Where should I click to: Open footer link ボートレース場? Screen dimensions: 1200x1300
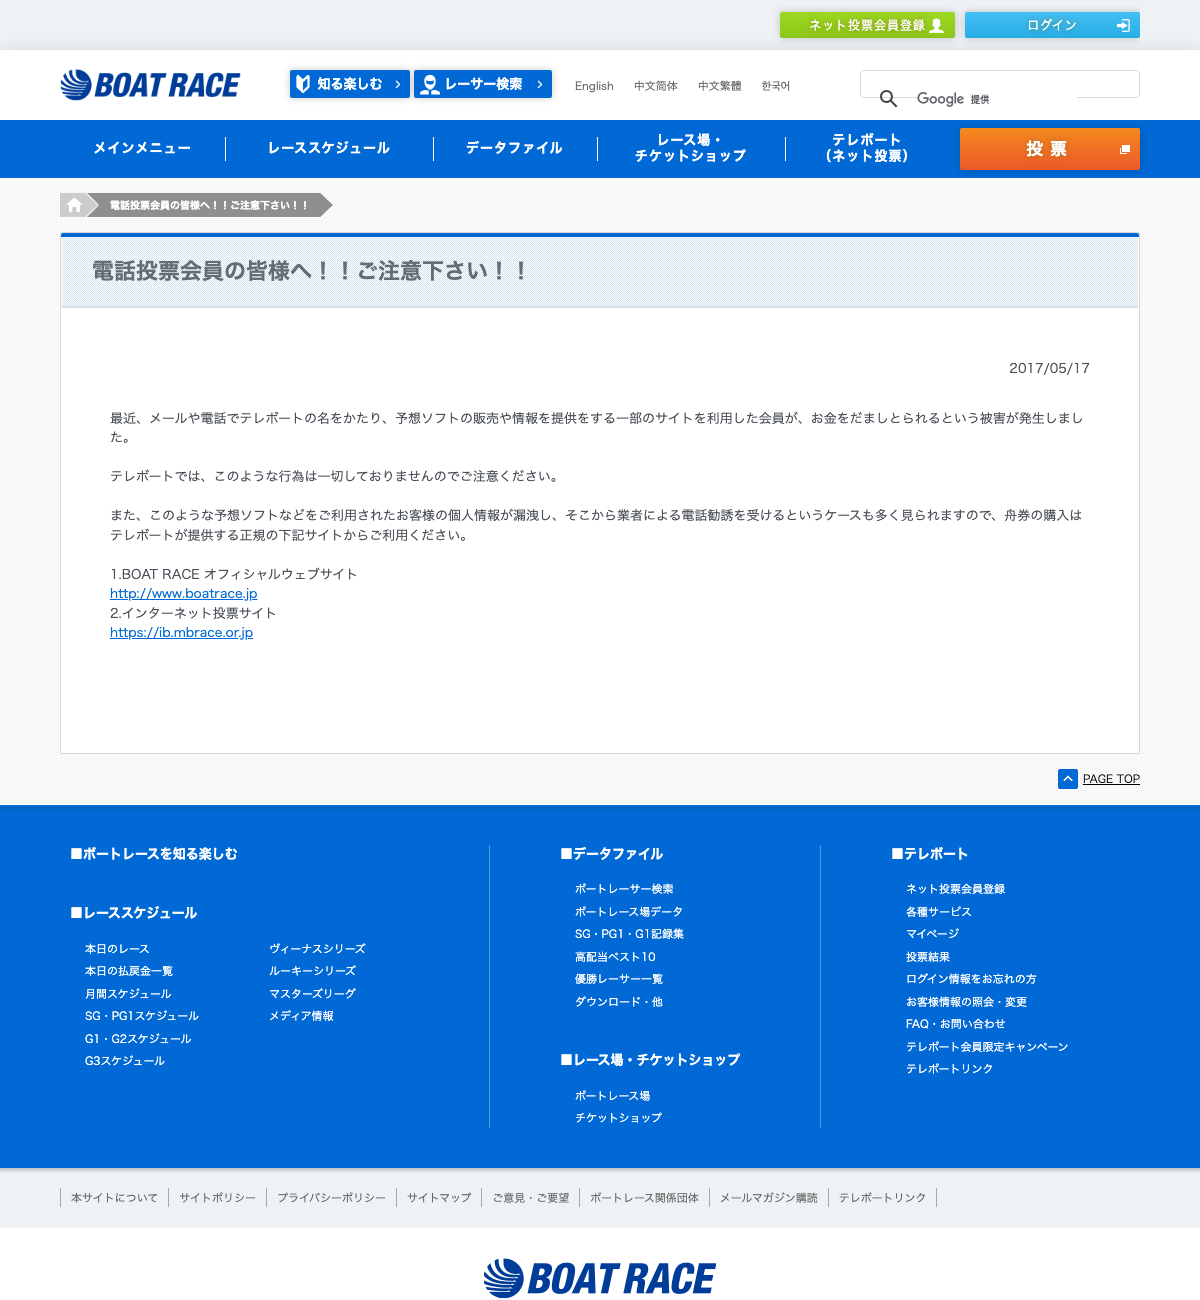pos(613,1096)
